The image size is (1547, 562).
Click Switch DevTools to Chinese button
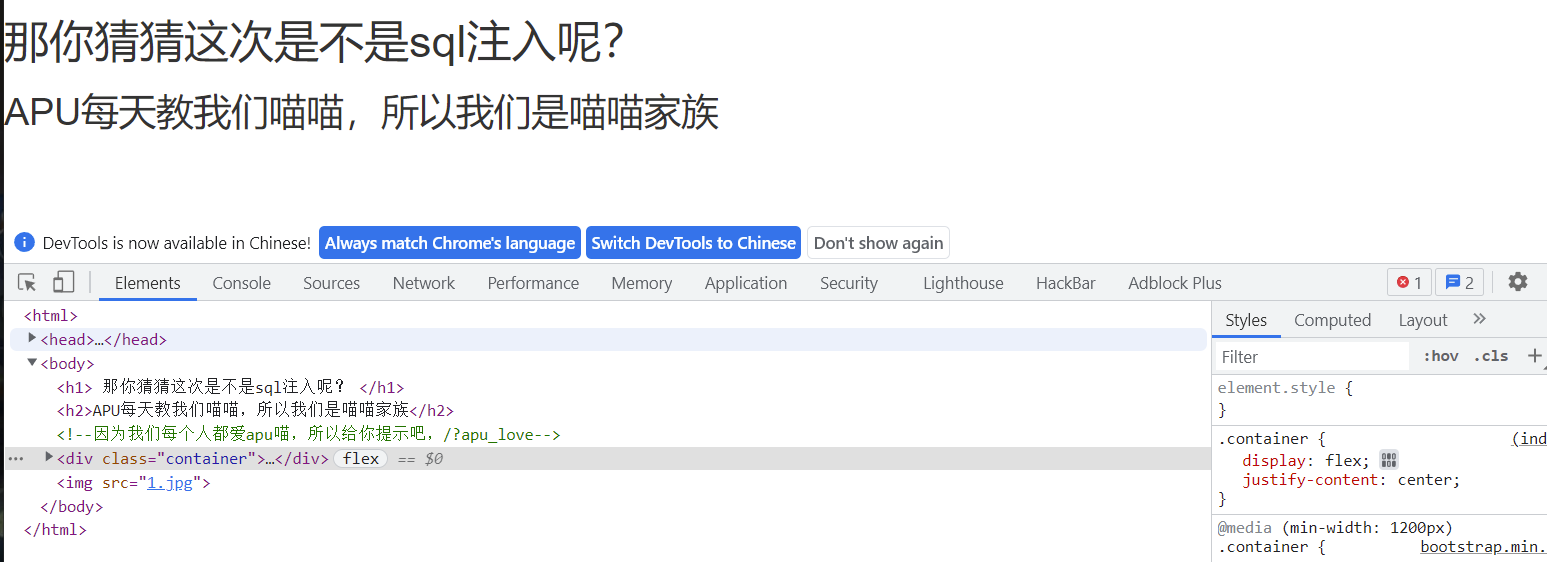(x=693, y=243)
